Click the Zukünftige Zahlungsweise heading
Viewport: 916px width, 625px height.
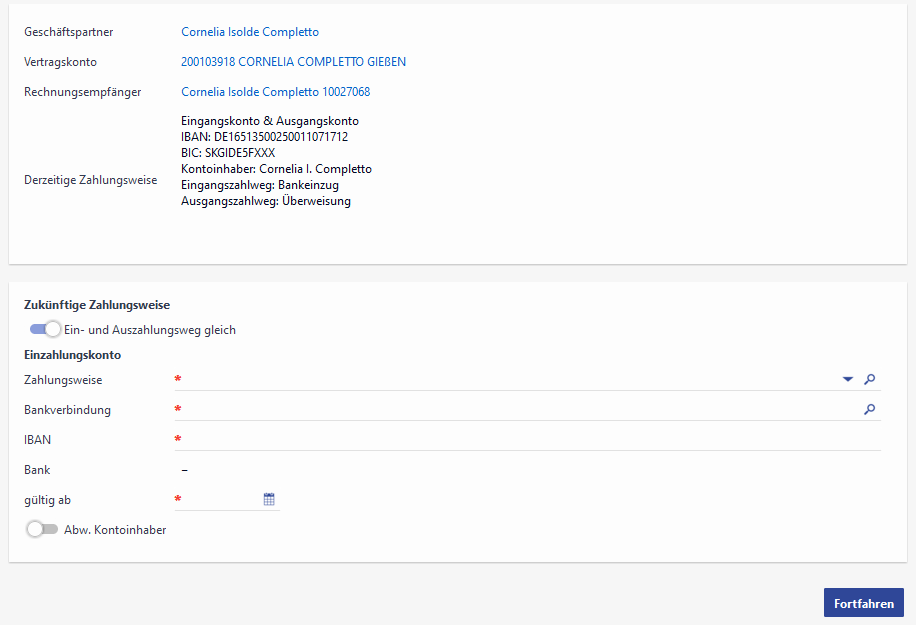tap(96, 305)
